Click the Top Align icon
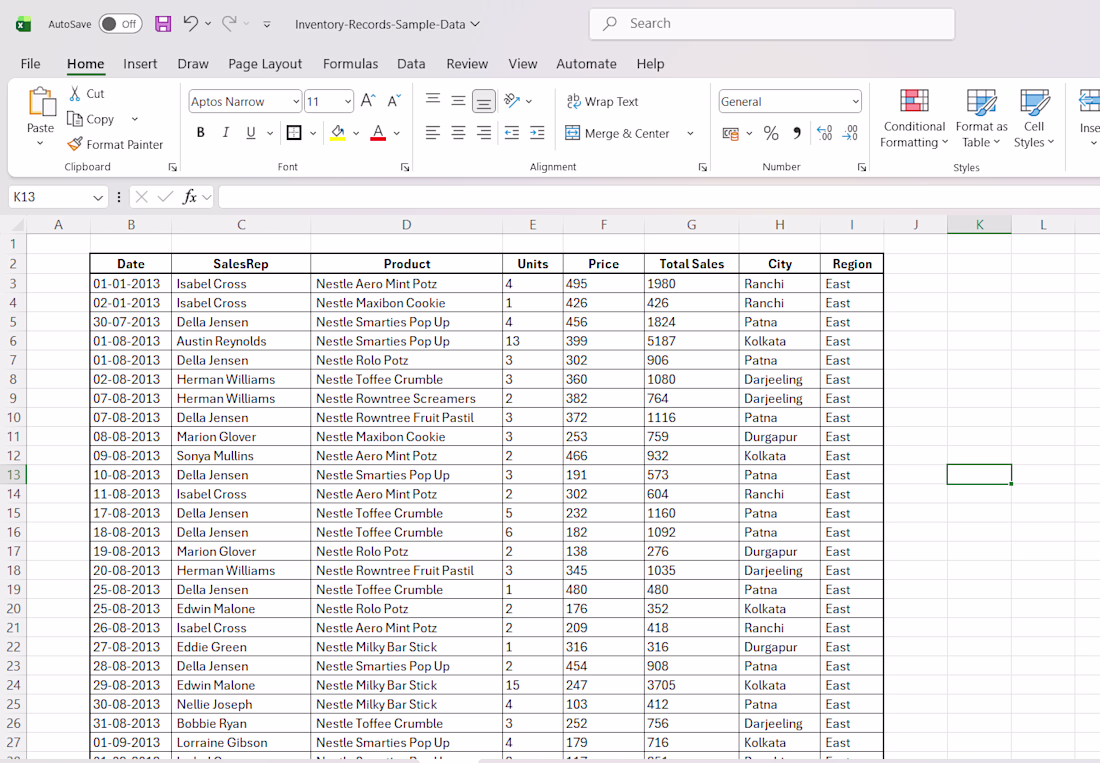The height and width of the screenshot is (763, 1100). coord(433,100)
